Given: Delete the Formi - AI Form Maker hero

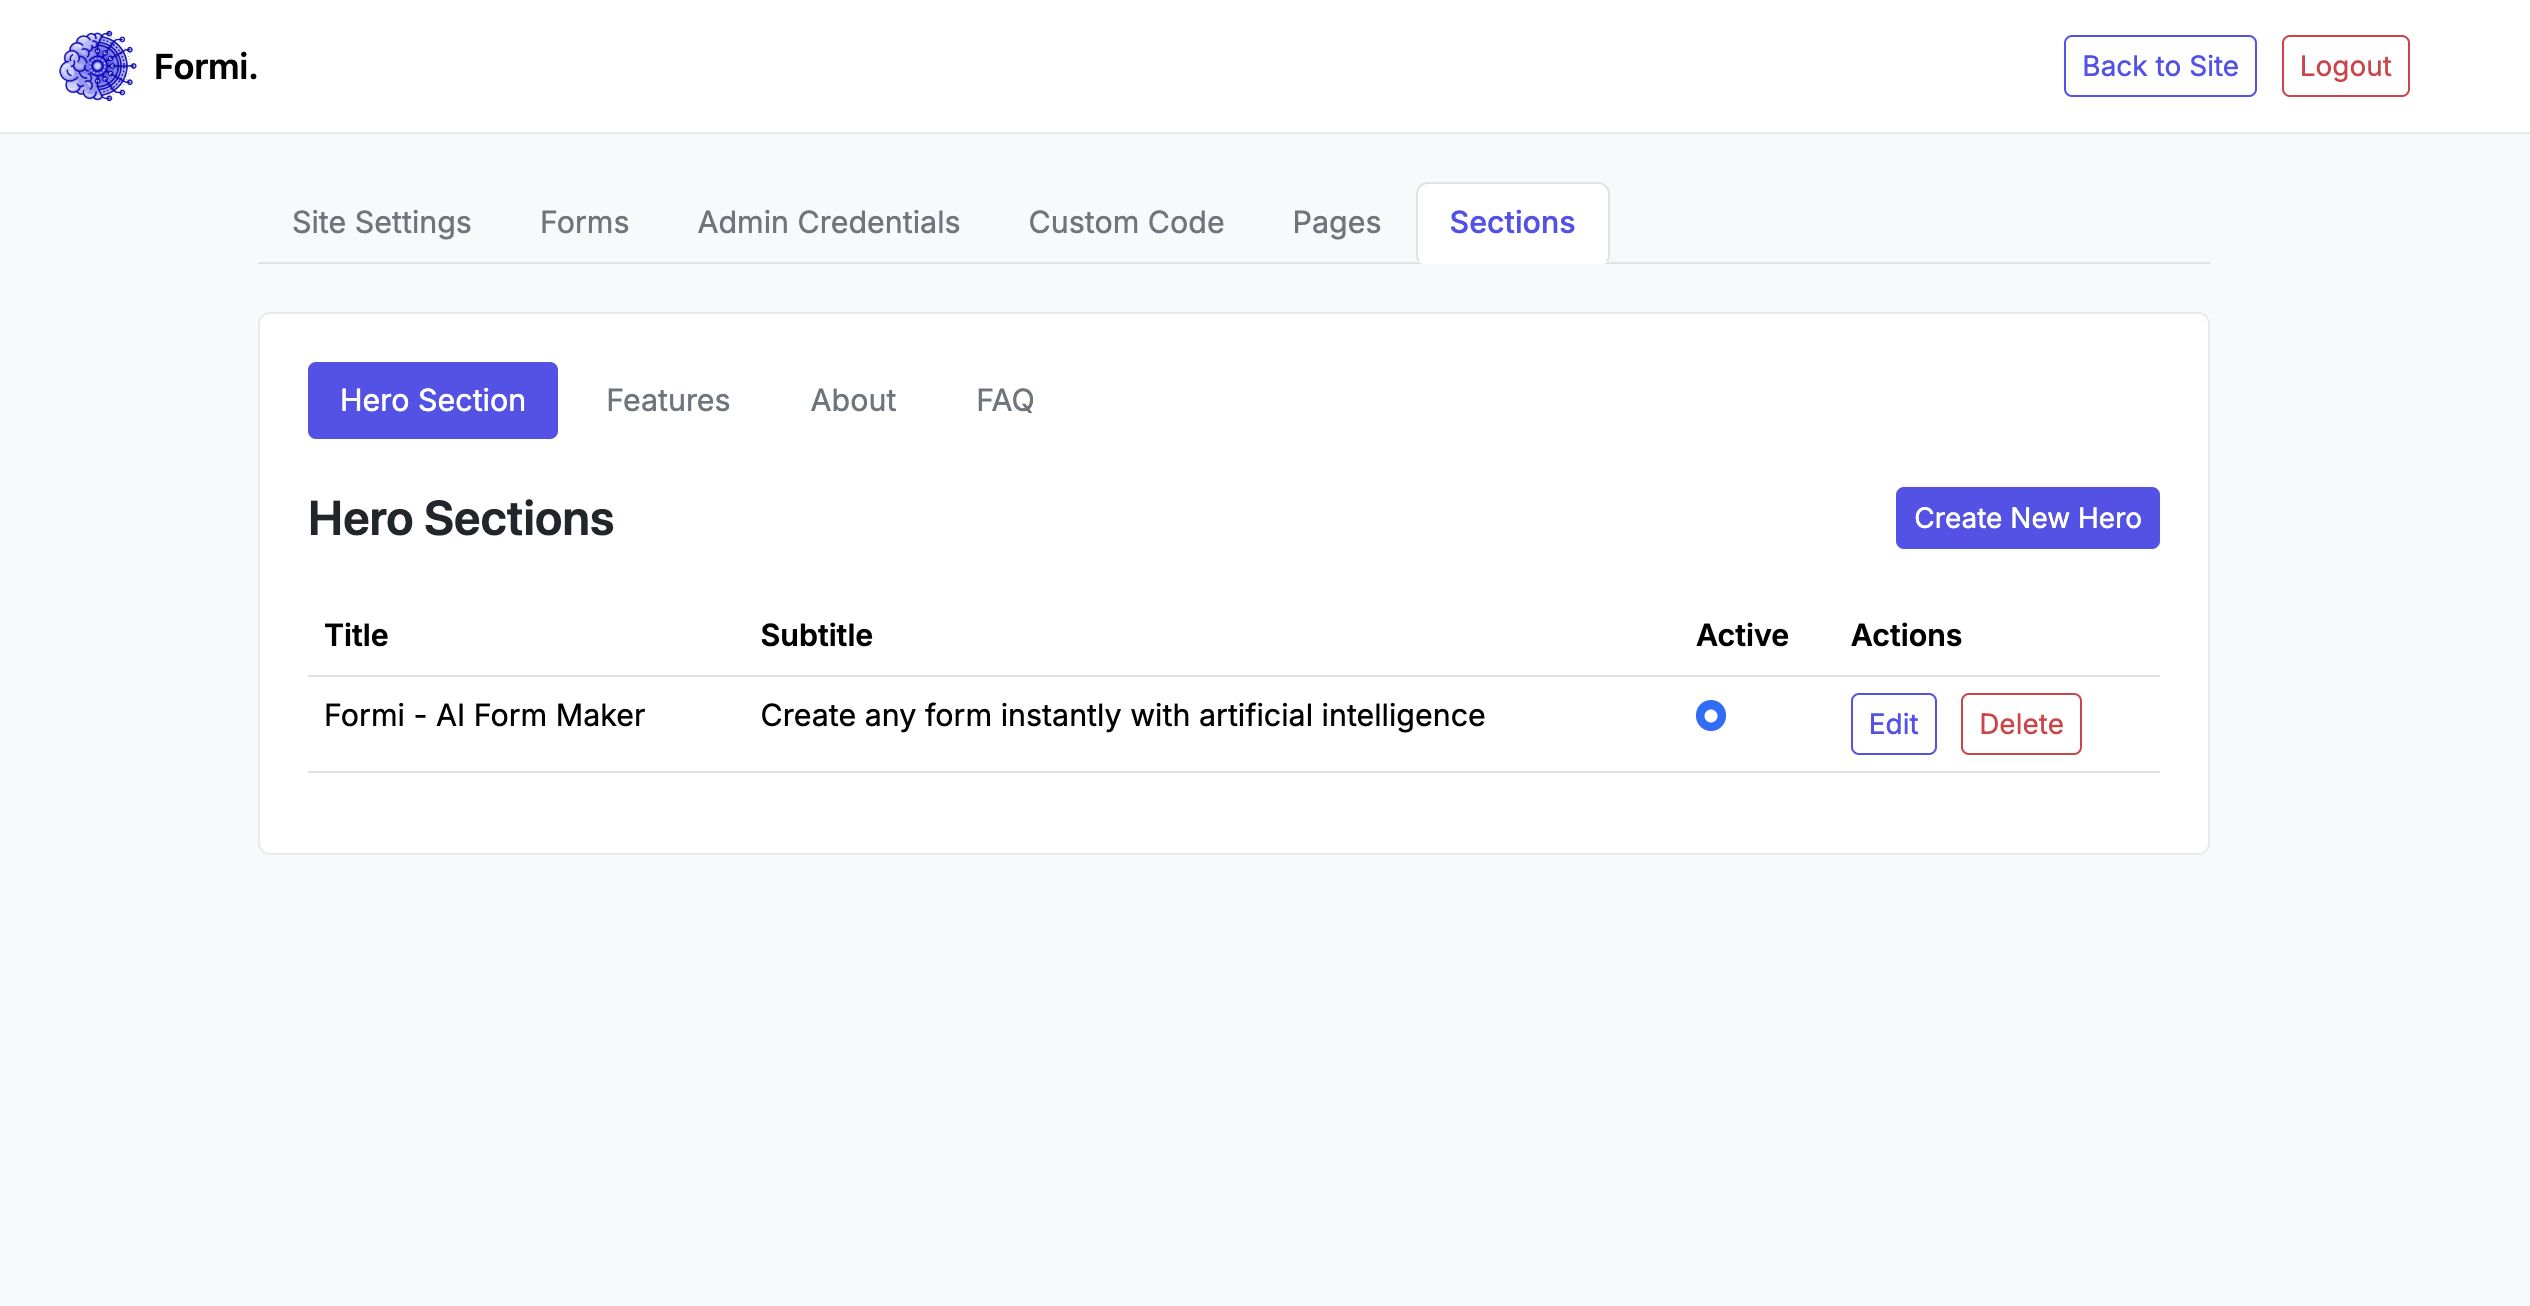Looking at the screenshot, I should [x=2020, y=724].
